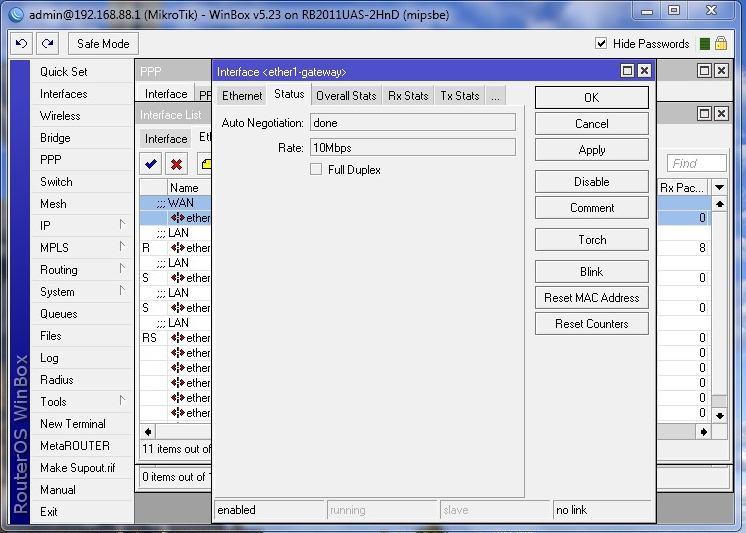Screen dimensions: 746x533
Task: Close the PPP window
Action: [x=721, y=71]
